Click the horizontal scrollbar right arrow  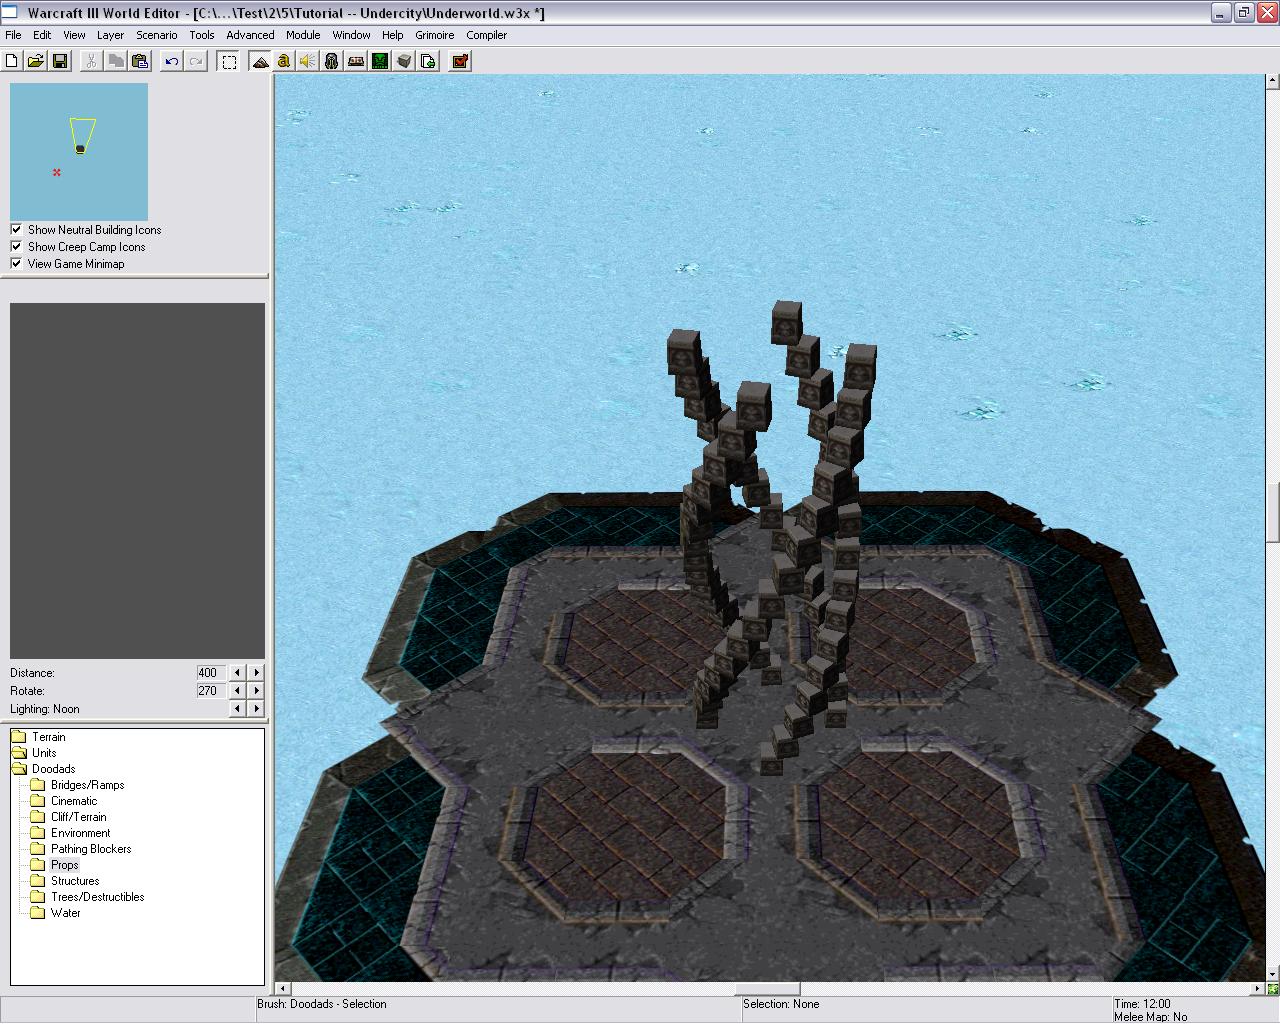tap(1257, 989)
